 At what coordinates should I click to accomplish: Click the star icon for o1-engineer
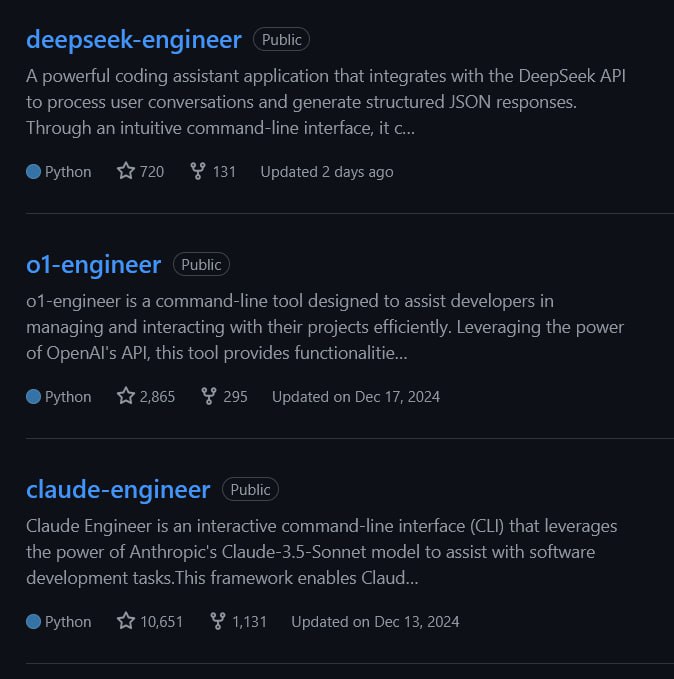point(126,396)
